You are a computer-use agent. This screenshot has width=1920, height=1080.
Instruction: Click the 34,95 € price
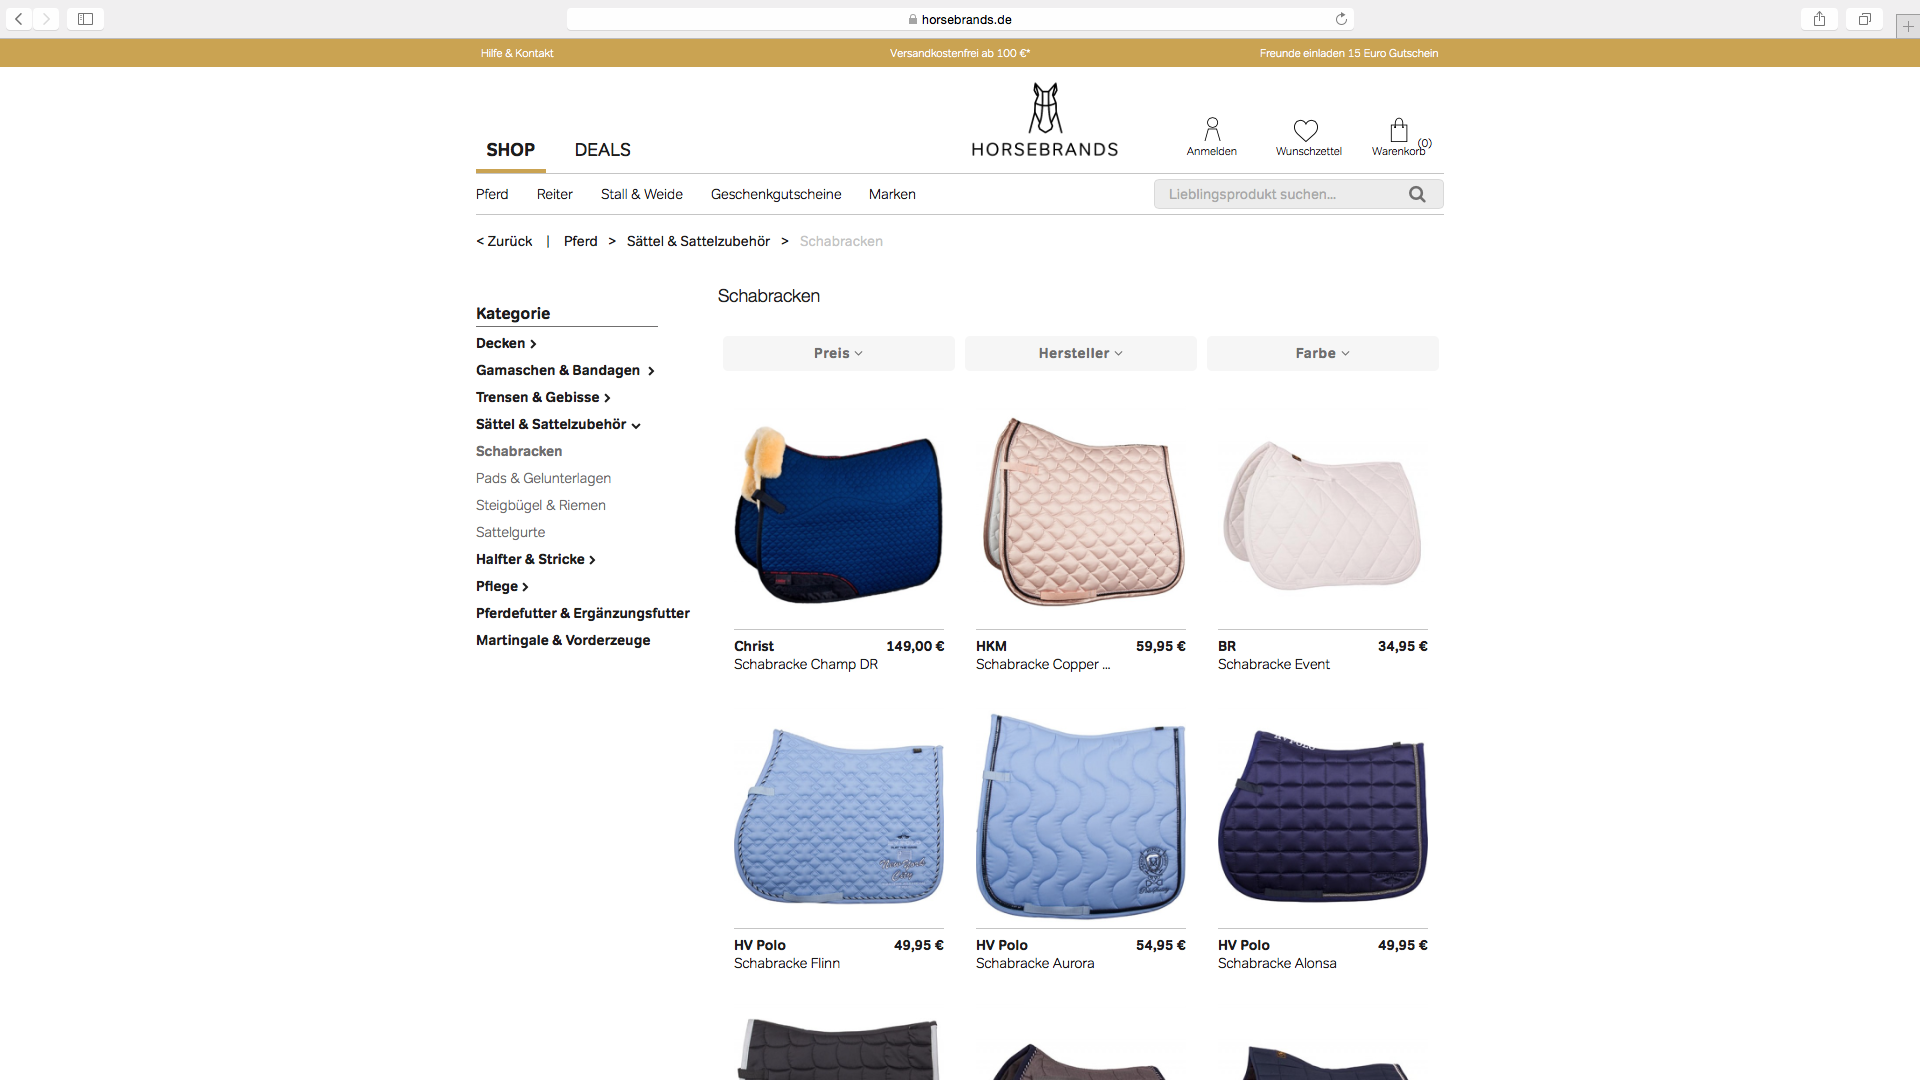coord(1403,646)
